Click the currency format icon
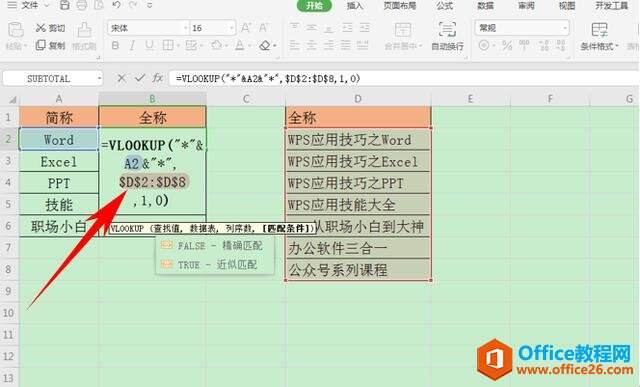Screen dimensions: 640x387 [x=484, y=45]
